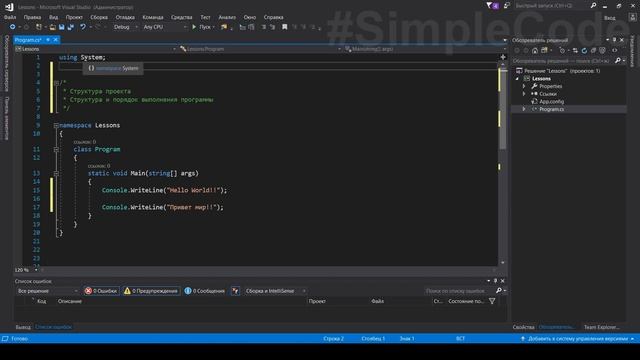Close the Program.cs tab

[x=56, y=40]
